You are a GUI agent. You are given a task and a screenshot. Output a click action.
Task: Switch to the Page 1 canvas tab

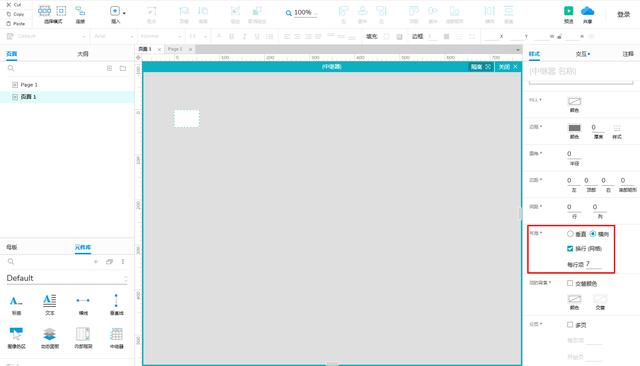pos(175,49)
